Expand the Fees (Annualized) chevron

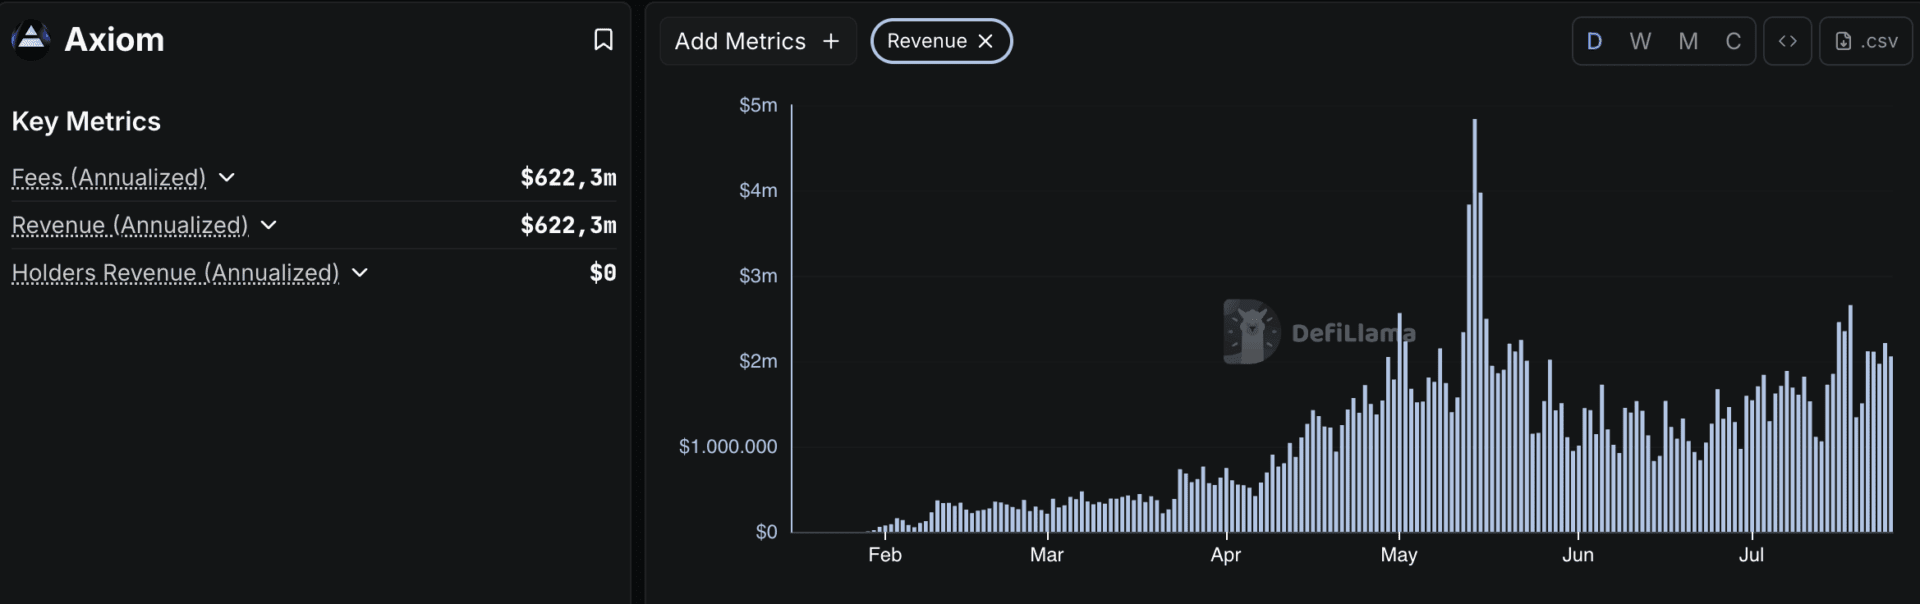(227, 178)
